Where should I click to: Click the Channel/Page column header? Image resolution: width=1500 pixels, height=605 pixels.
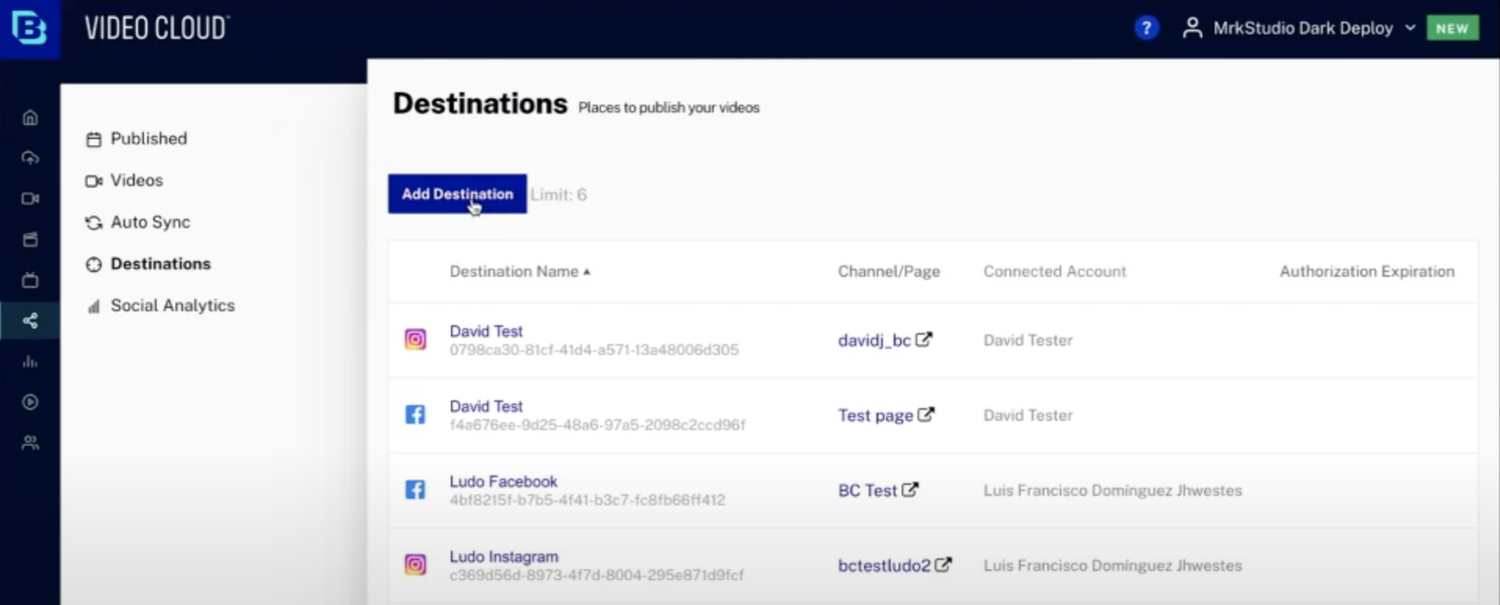click(x=889, y=272)
